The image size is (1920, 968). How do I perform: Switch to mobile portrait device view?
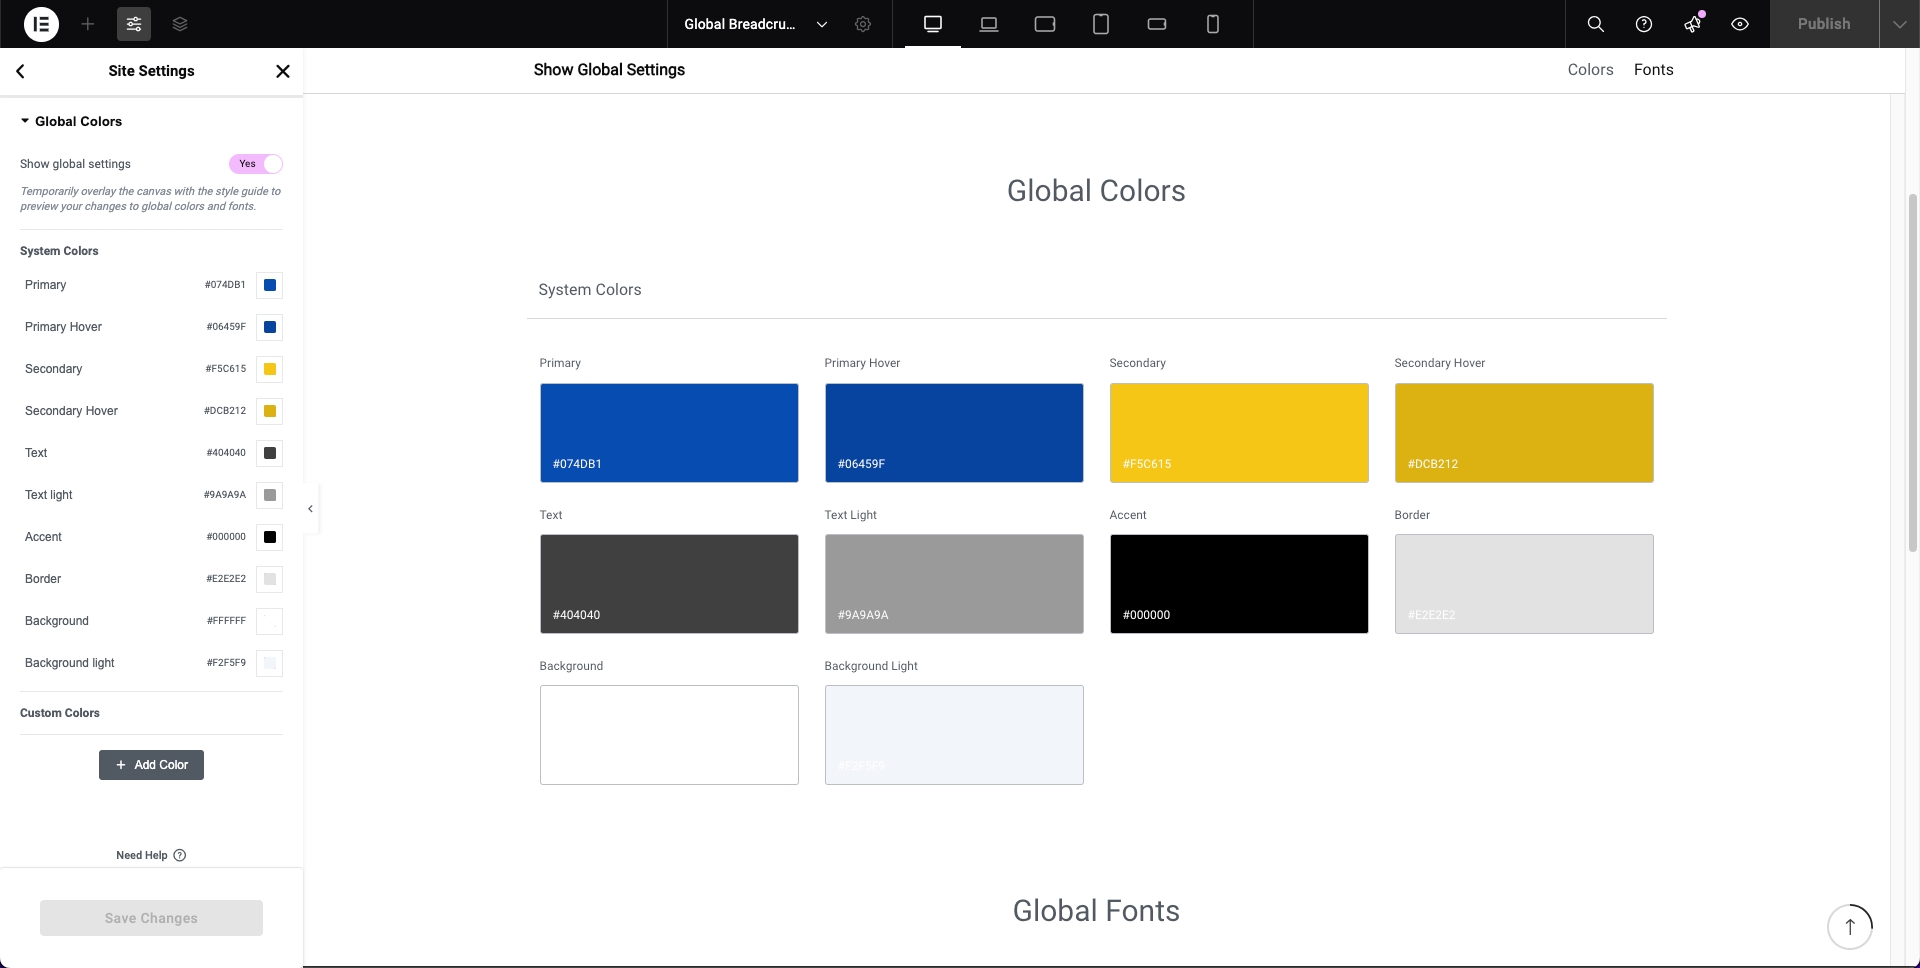coord(1213,24)
